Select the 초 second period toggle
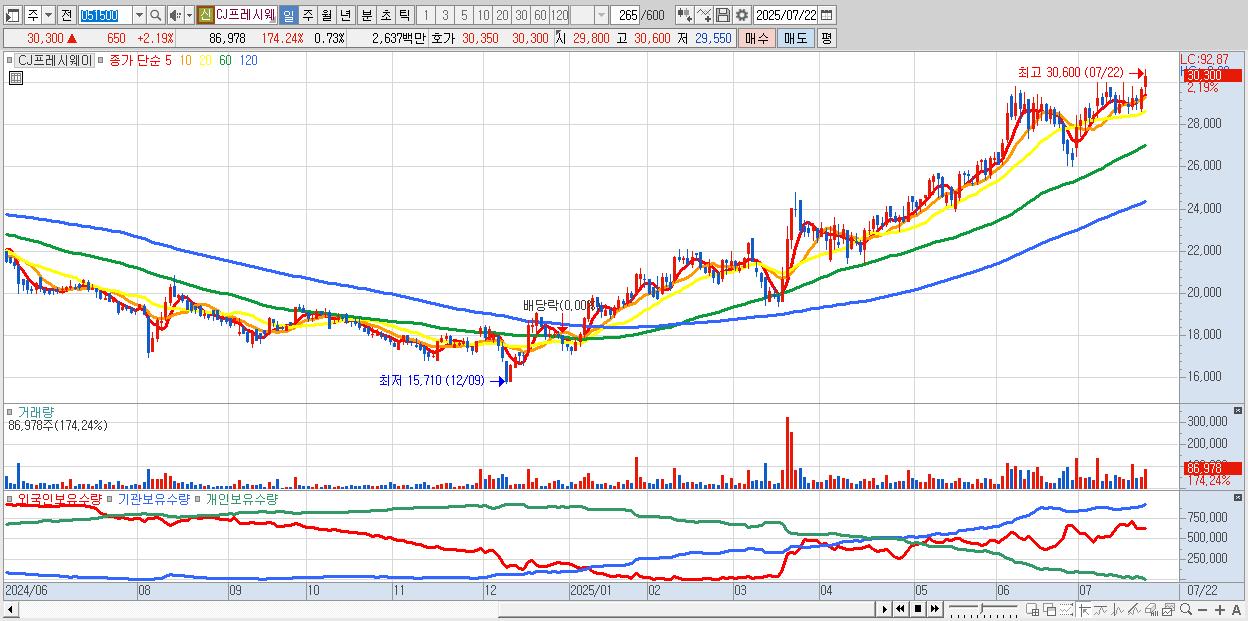 (x=385, y=16)
